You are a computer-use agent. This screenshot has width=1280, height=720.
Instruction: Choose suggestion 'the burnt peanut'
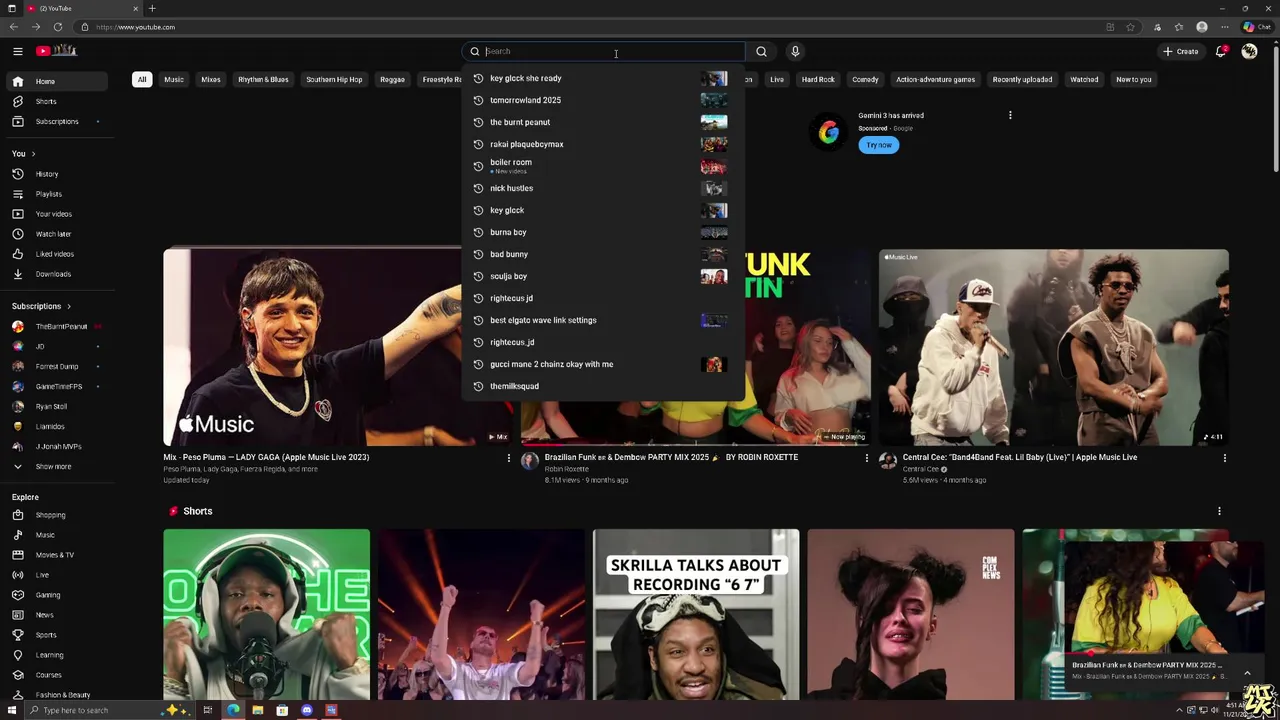604,122
